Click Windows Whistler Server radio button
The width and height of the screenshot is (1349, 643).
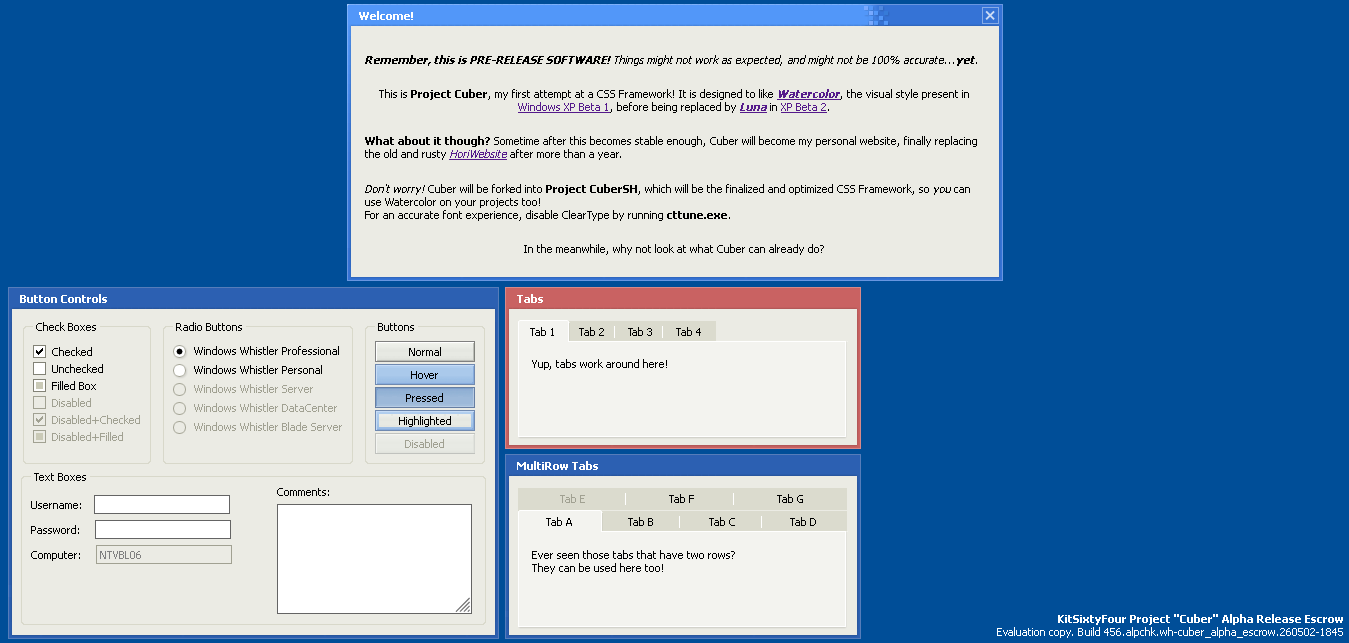tap(180, 389)
